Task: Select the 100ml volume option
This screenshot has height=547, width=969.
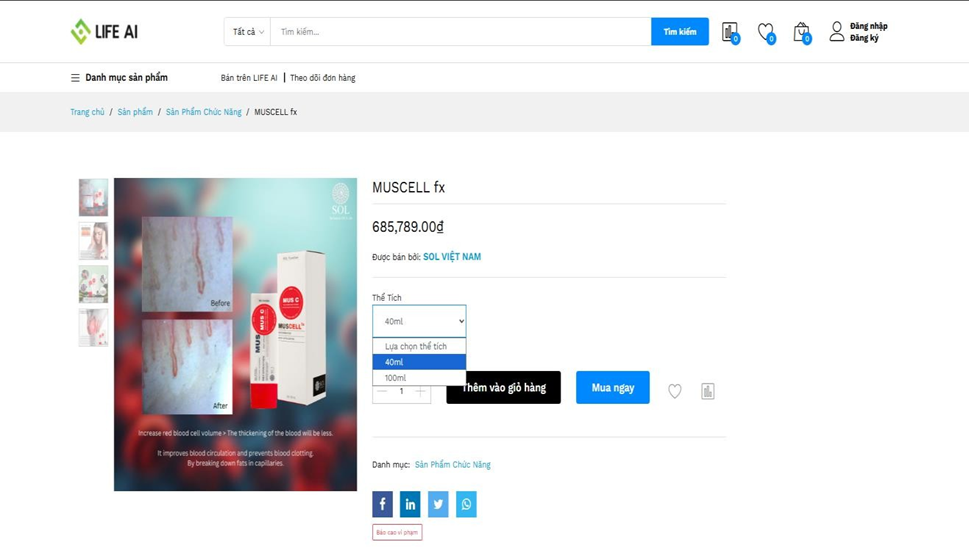Action: pyautogui.click(x=419, y=378)
